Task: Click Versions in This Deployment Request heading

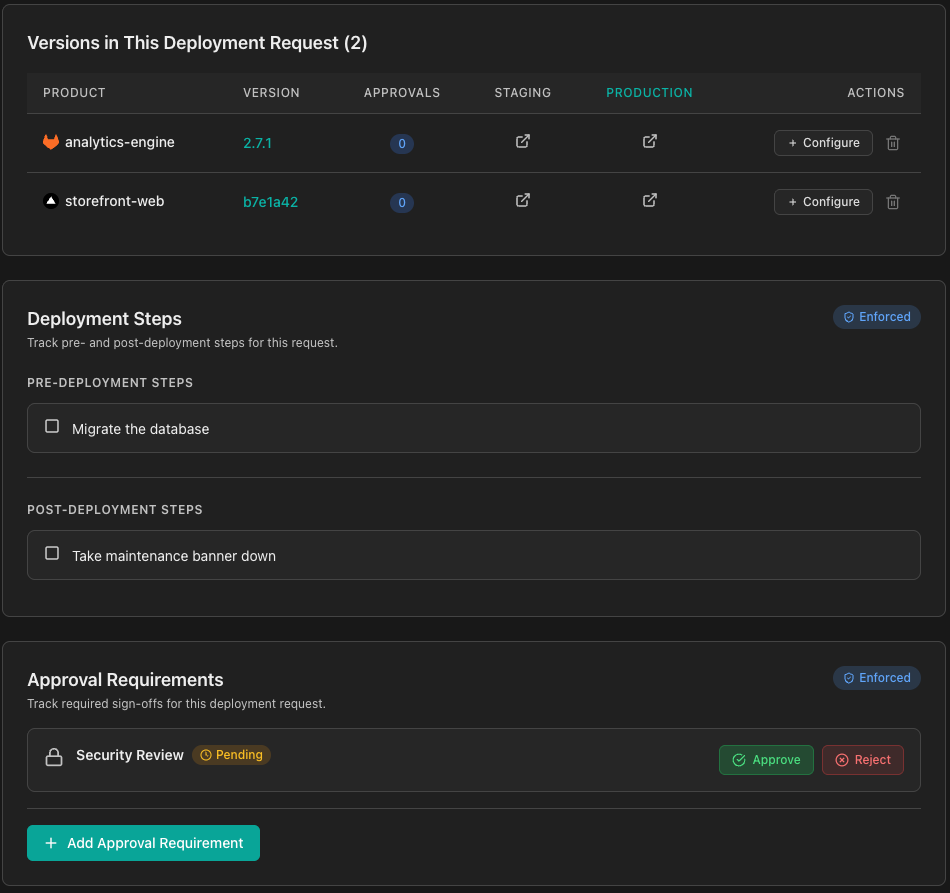Action: (x=197, y=43)
